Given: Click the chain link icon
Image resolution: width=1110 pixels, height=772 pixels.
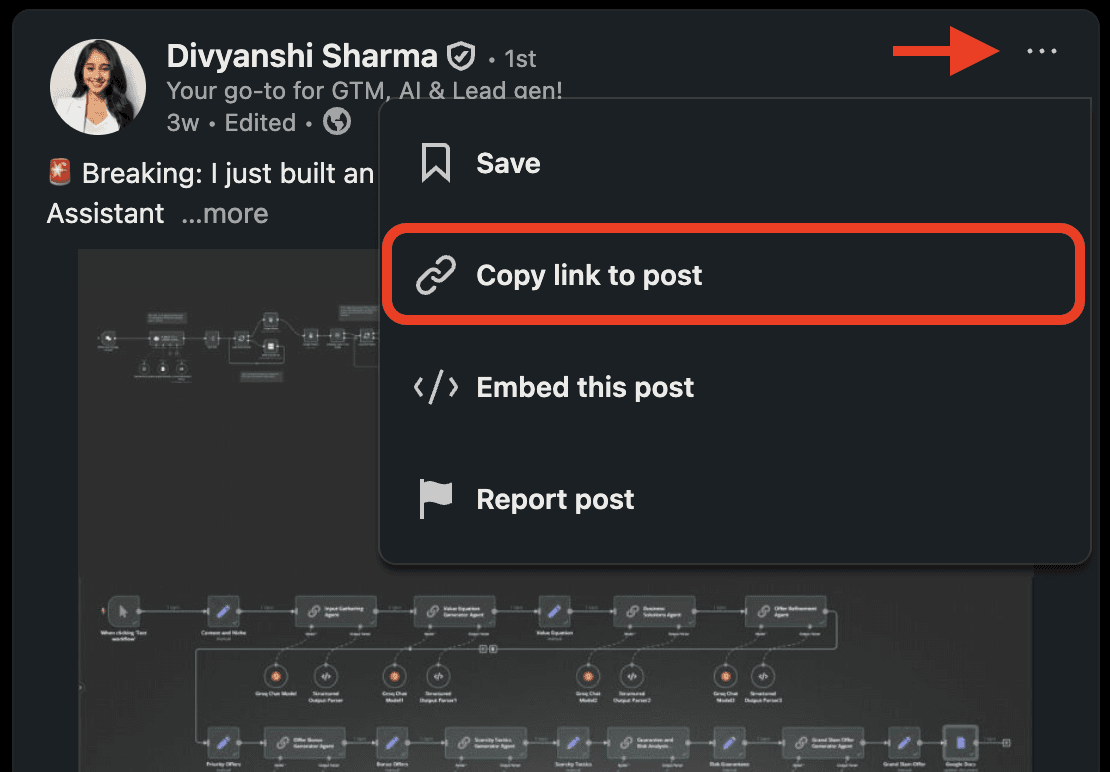Looking at the screenshot, I should (435, 275).
